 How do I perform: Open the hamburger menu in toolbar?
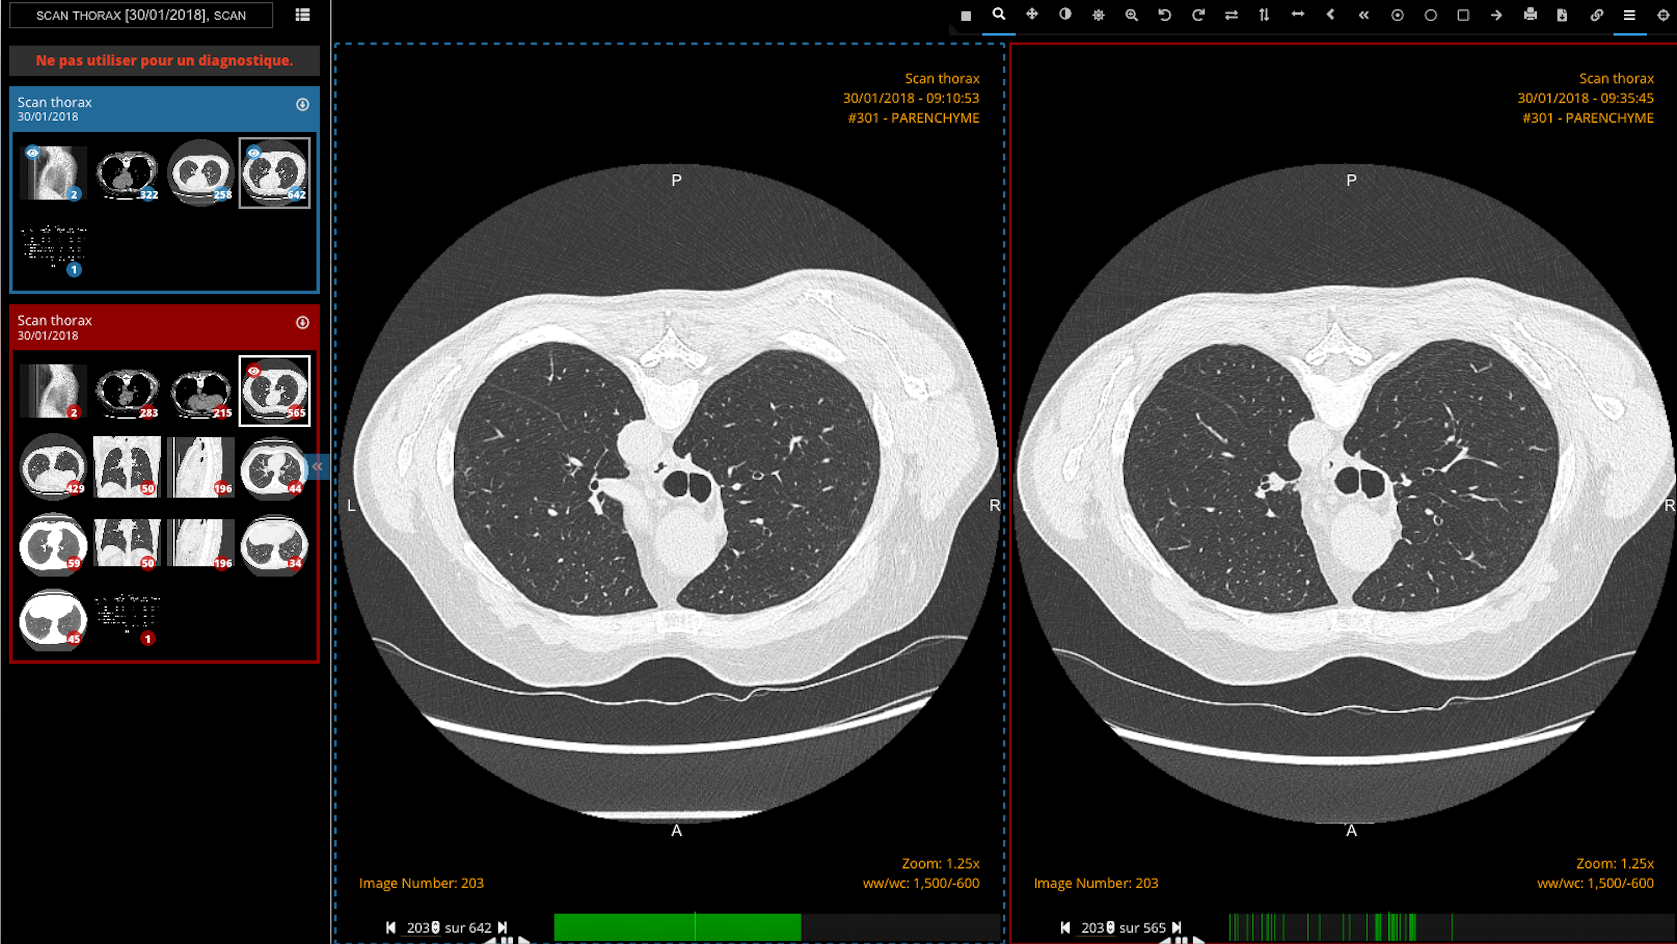click(1629, 15)
